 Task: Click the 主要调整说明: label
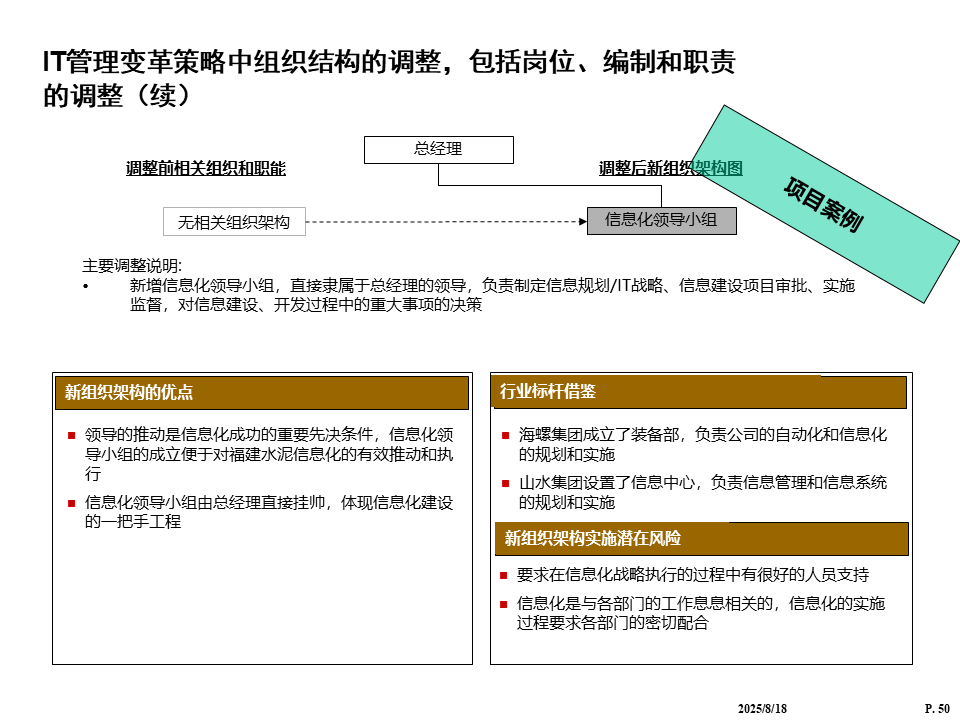132,266
